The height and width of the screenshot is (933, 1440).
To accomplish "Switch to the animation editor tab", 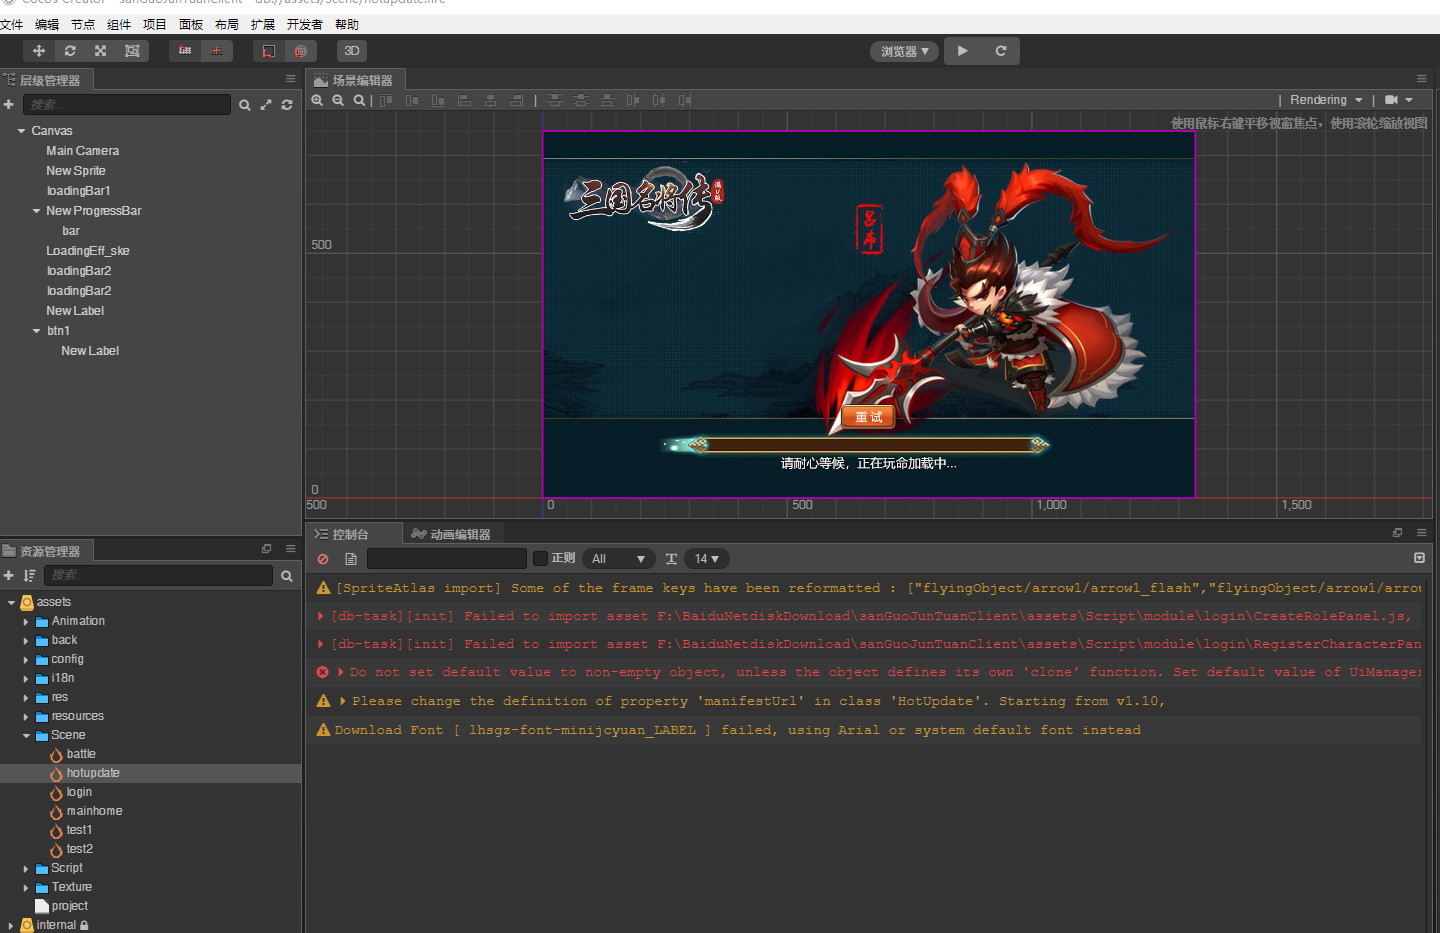I will 451,534.
